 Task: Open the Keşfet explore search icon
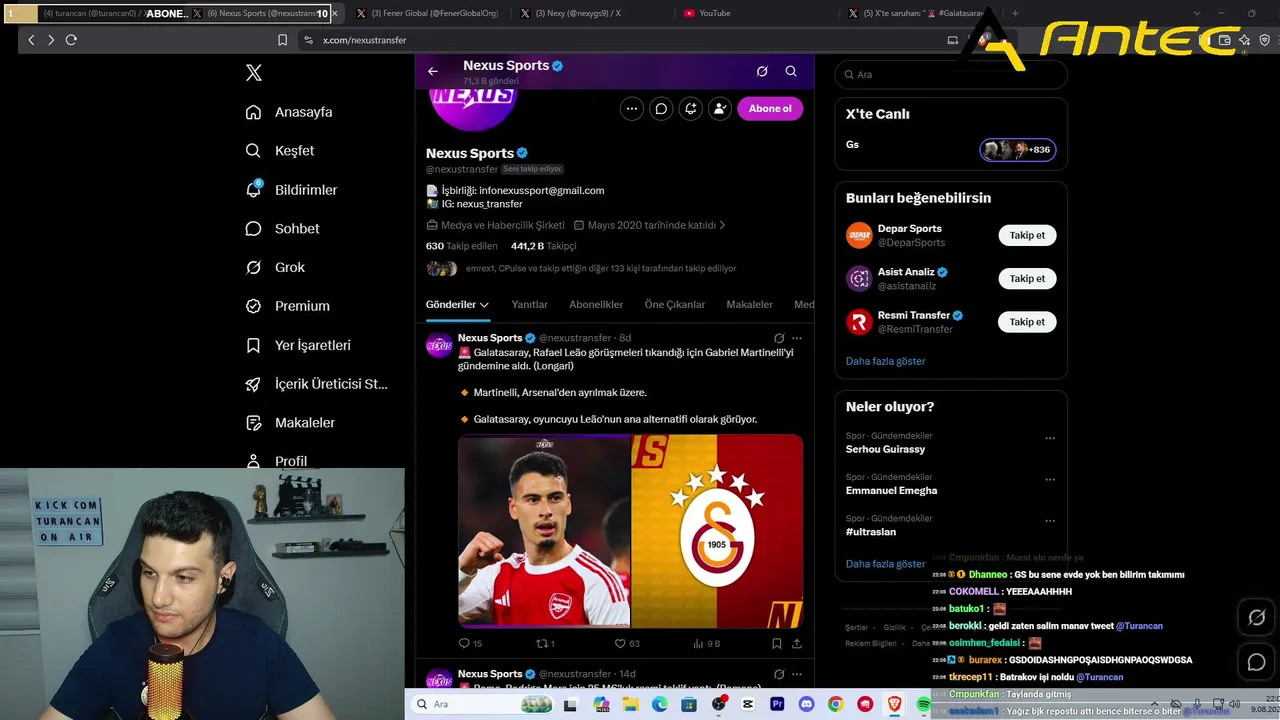(254, 151)
